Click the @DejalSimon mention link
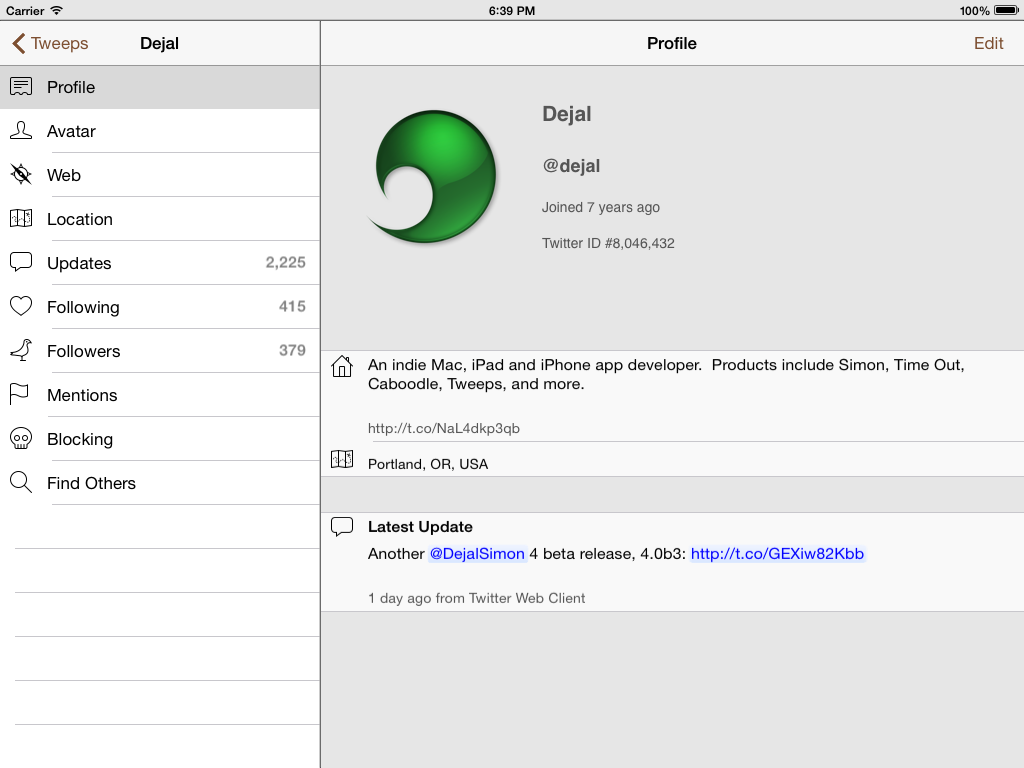 coord(477,554)
